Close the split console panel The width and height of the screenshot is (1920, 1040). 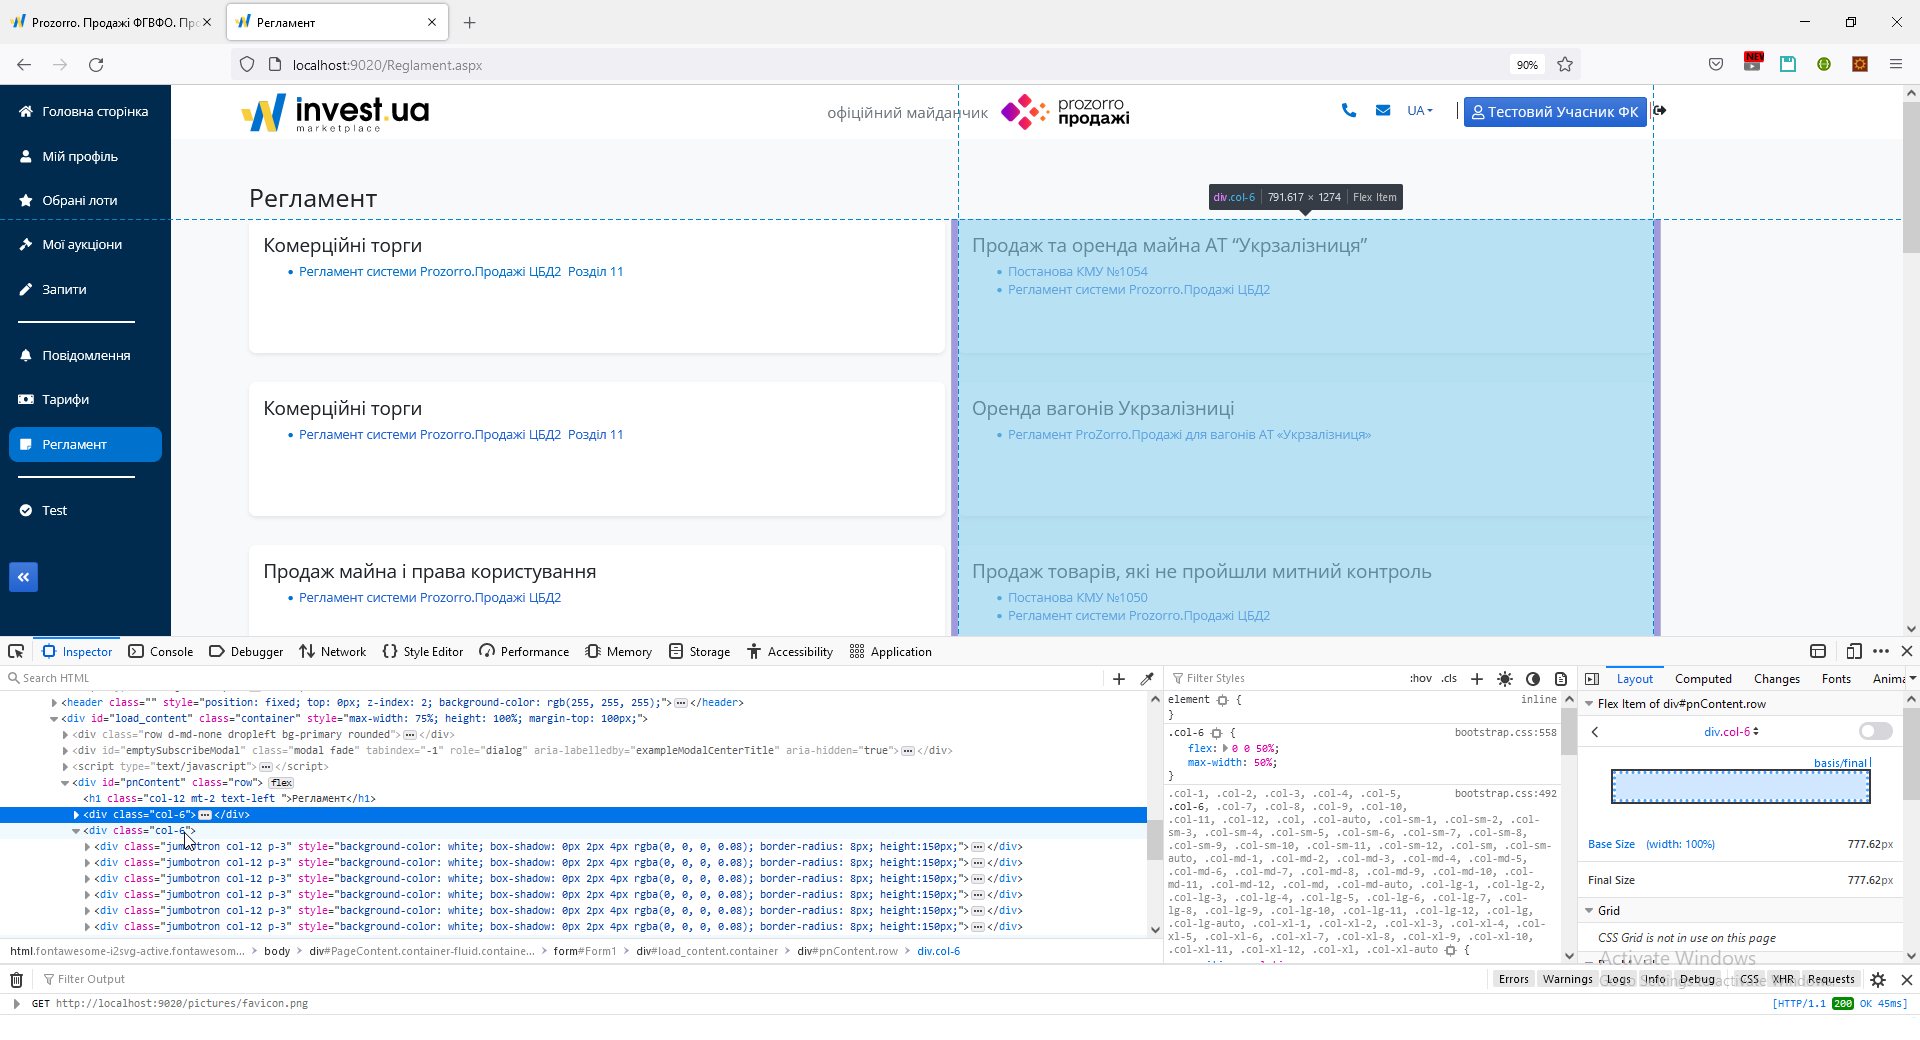point(1906,979)
